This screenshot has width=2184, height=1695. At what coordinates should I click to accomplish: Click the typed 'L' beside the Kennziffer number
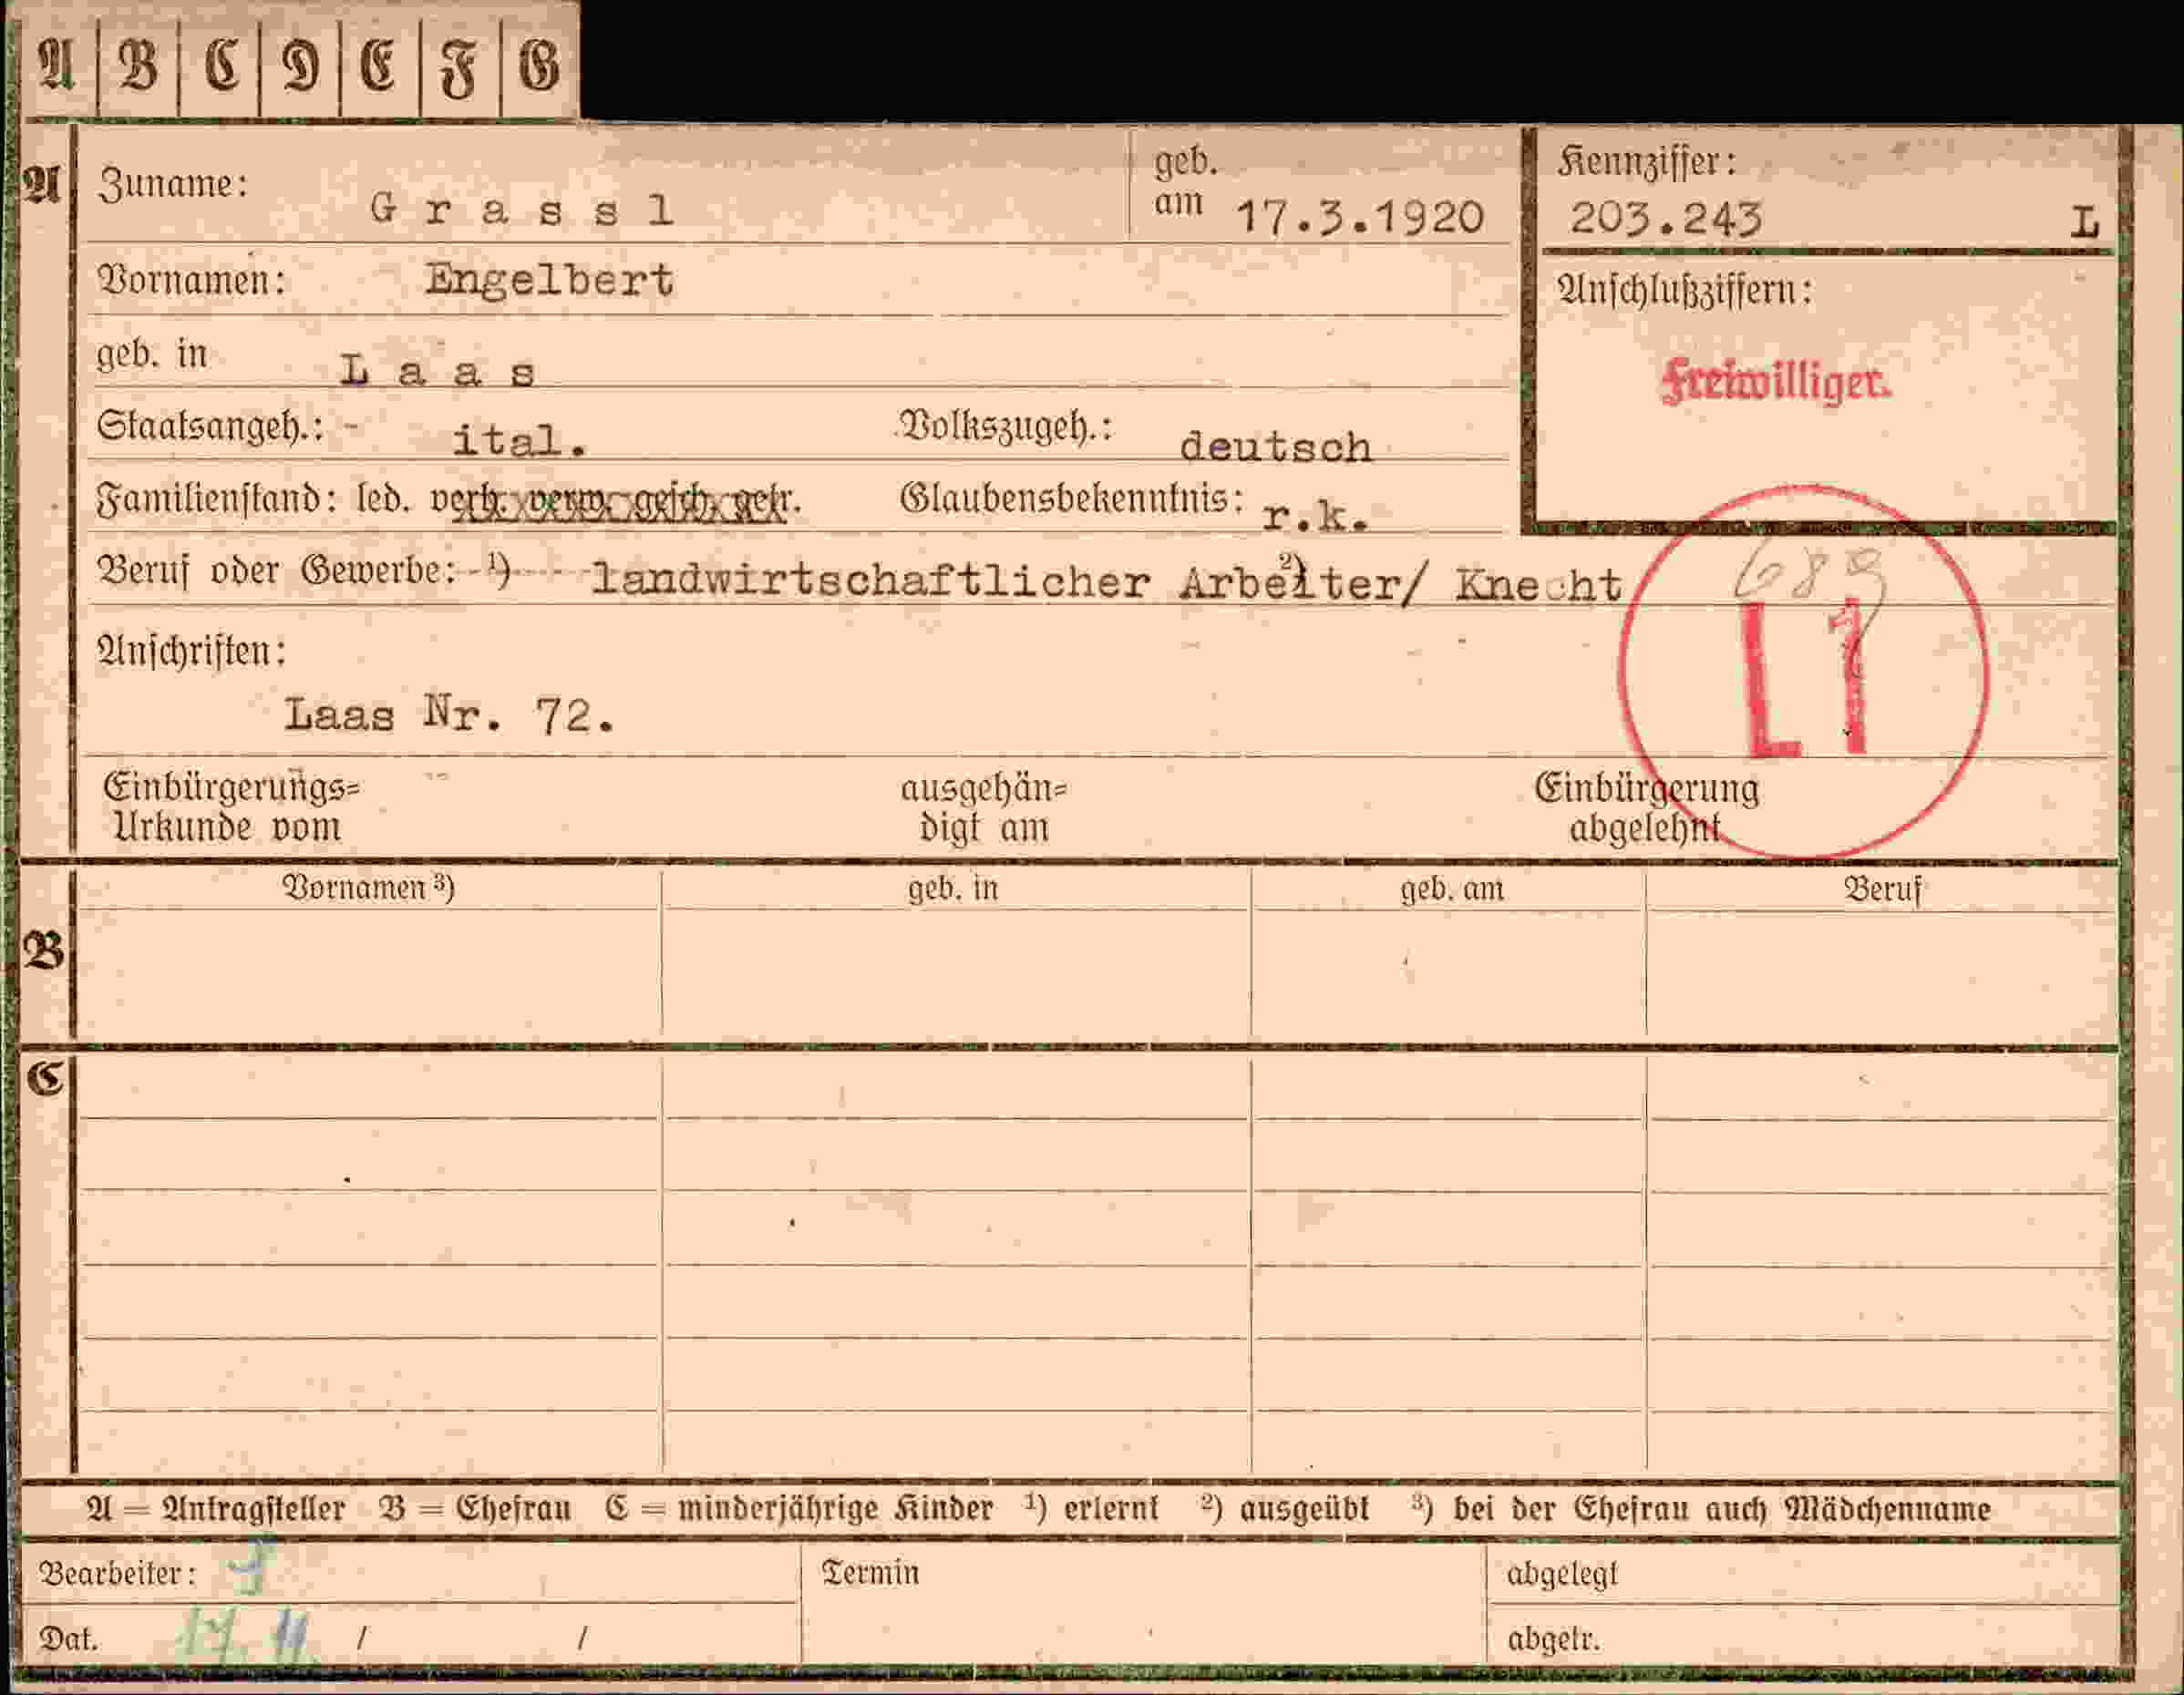tap(2084, 223)
